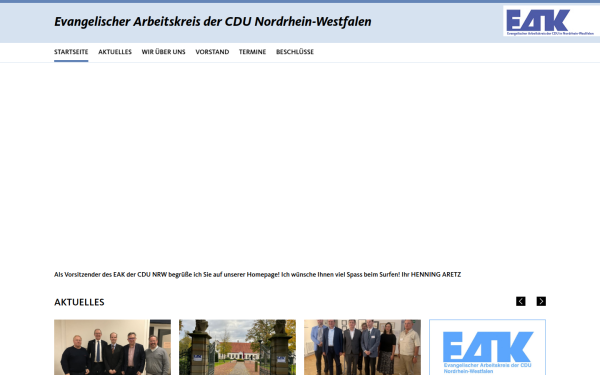Click the site title Evangelischer Arbeitskreis der CDU
This screenshot has height=375, width=600.
pyautogui.click(x=213, y=21)
